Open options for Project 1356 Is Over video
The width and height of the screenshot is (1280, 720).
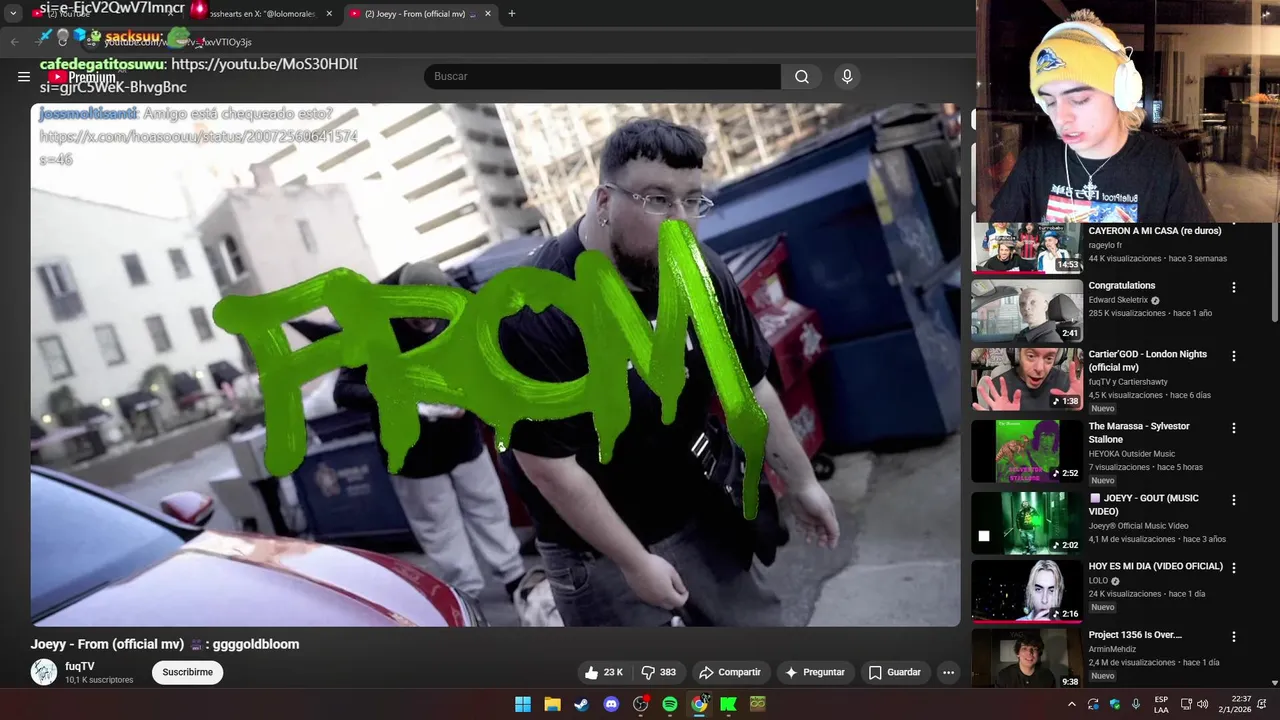[x=1233, y=636]
